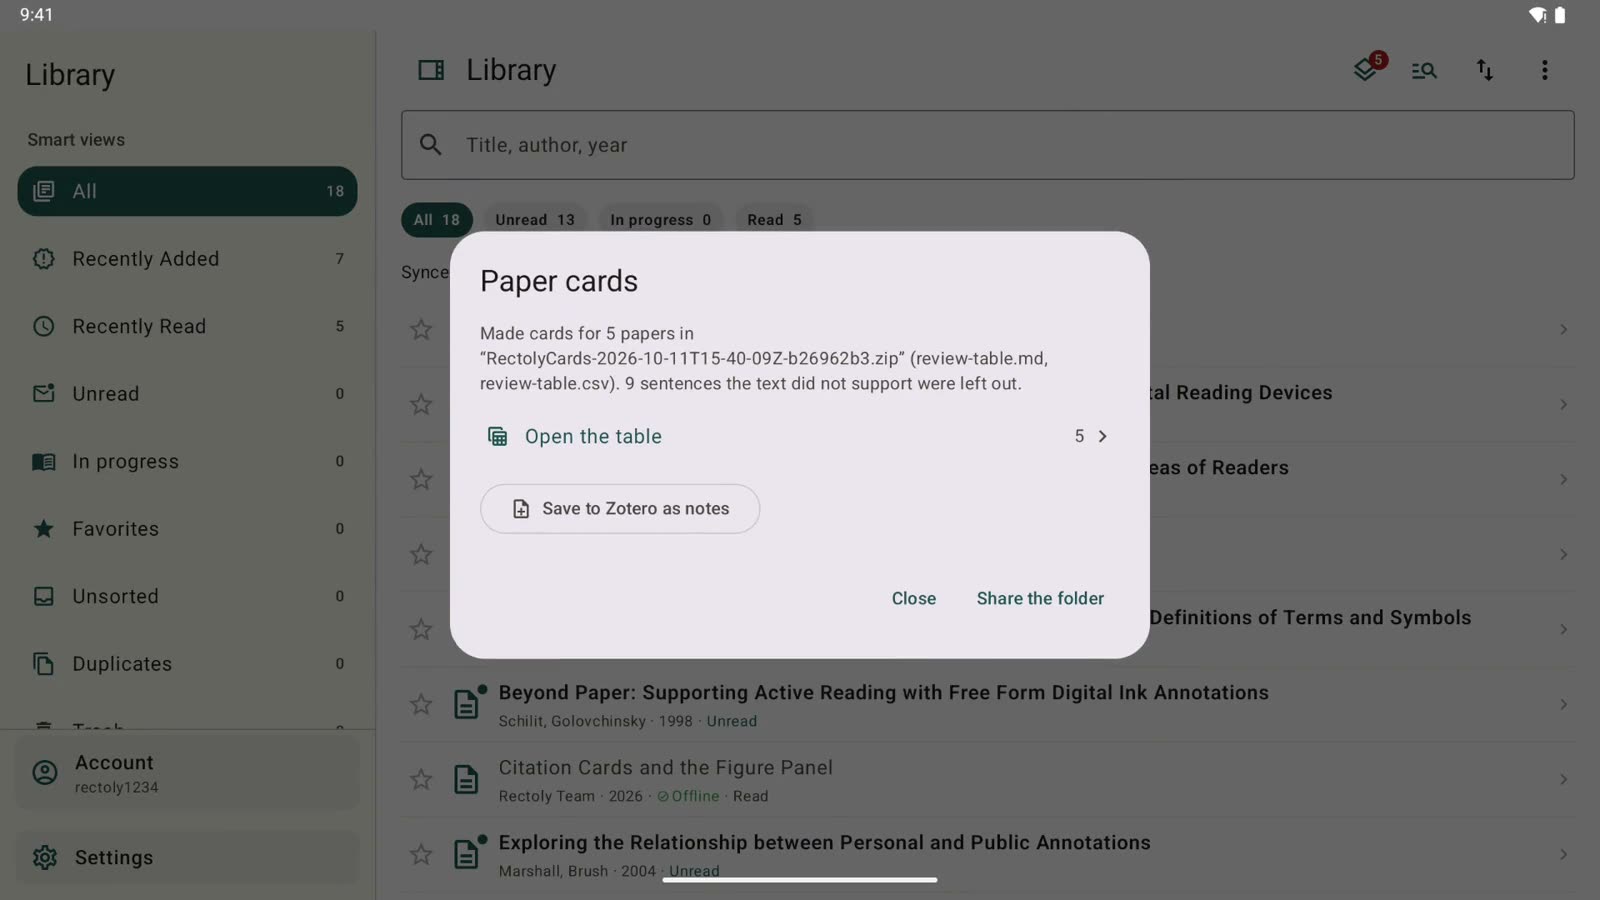Image resolution: width=1600 pixels, height=900 pixels.
Task: Open the layers icon with badge 5
Action: tap(1366, 70)
